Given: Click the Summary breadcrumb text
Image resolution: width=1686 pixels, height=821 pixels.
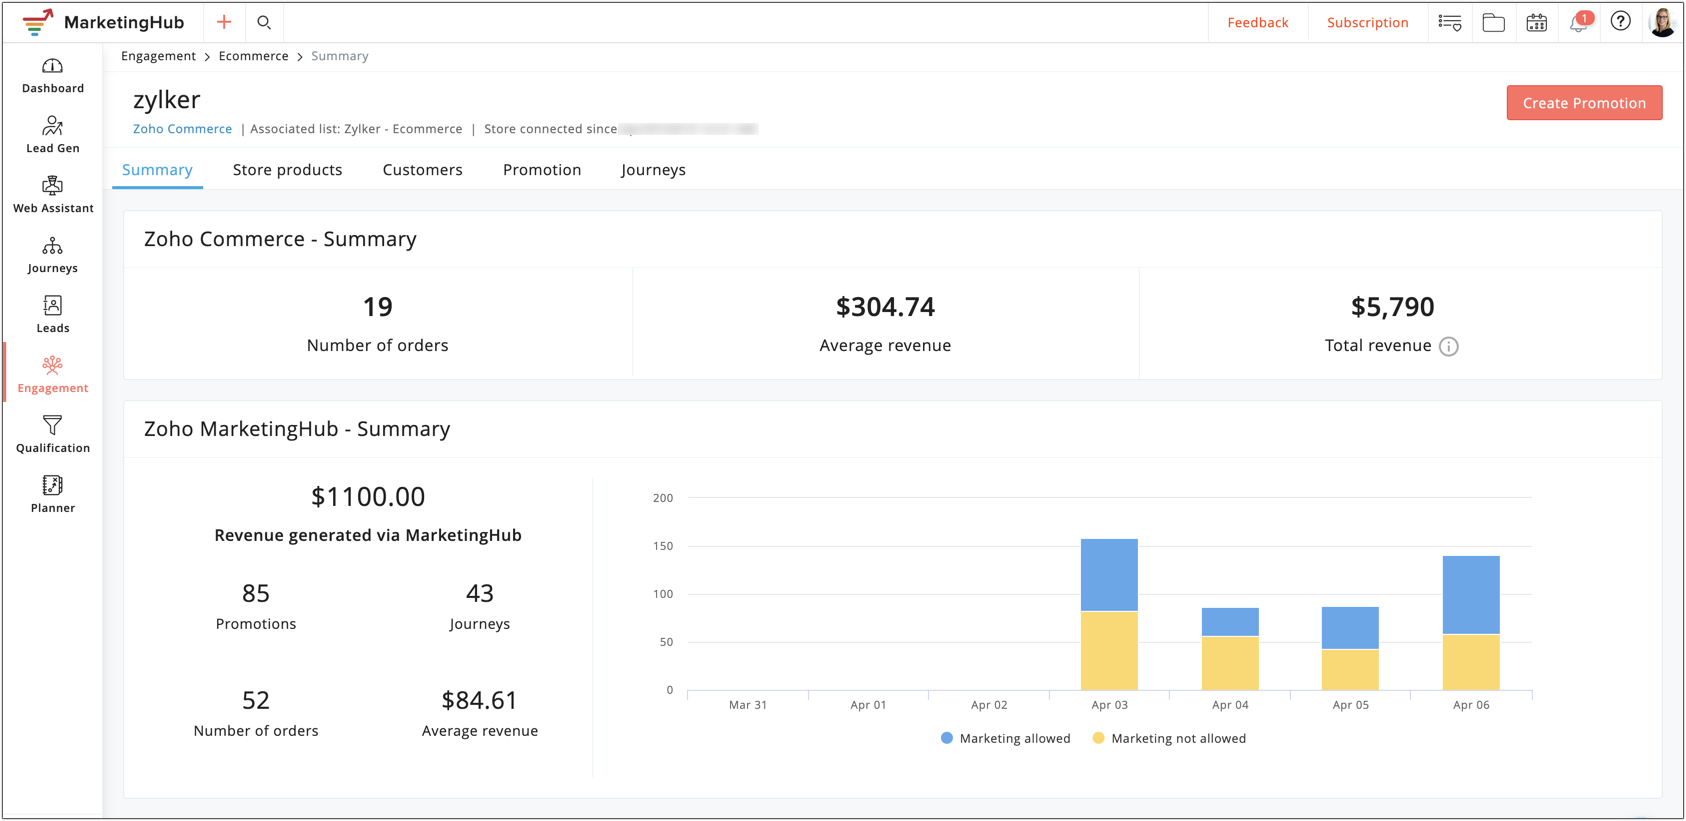Looking at the screenshot, I should (x=340, y=56).
